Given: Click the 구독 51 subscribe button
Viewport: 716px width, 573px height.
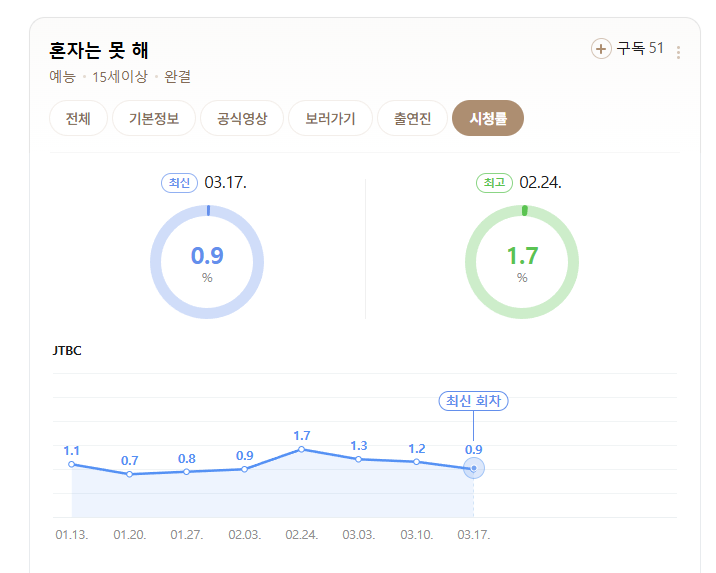Looking at the screenshot, I should [627, 48].
